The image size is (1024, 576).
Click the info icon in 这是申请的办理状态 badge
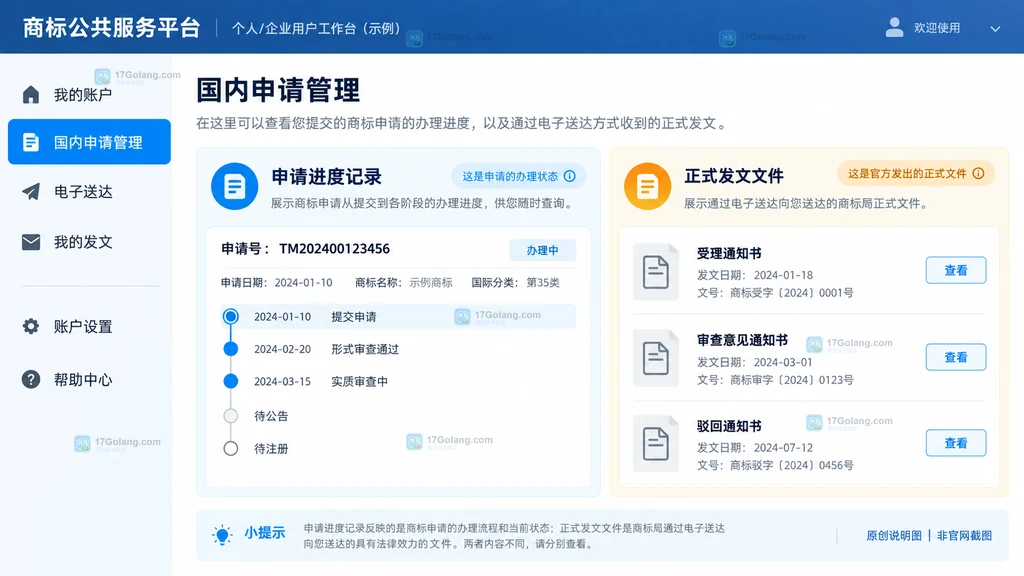coord(569,176)
